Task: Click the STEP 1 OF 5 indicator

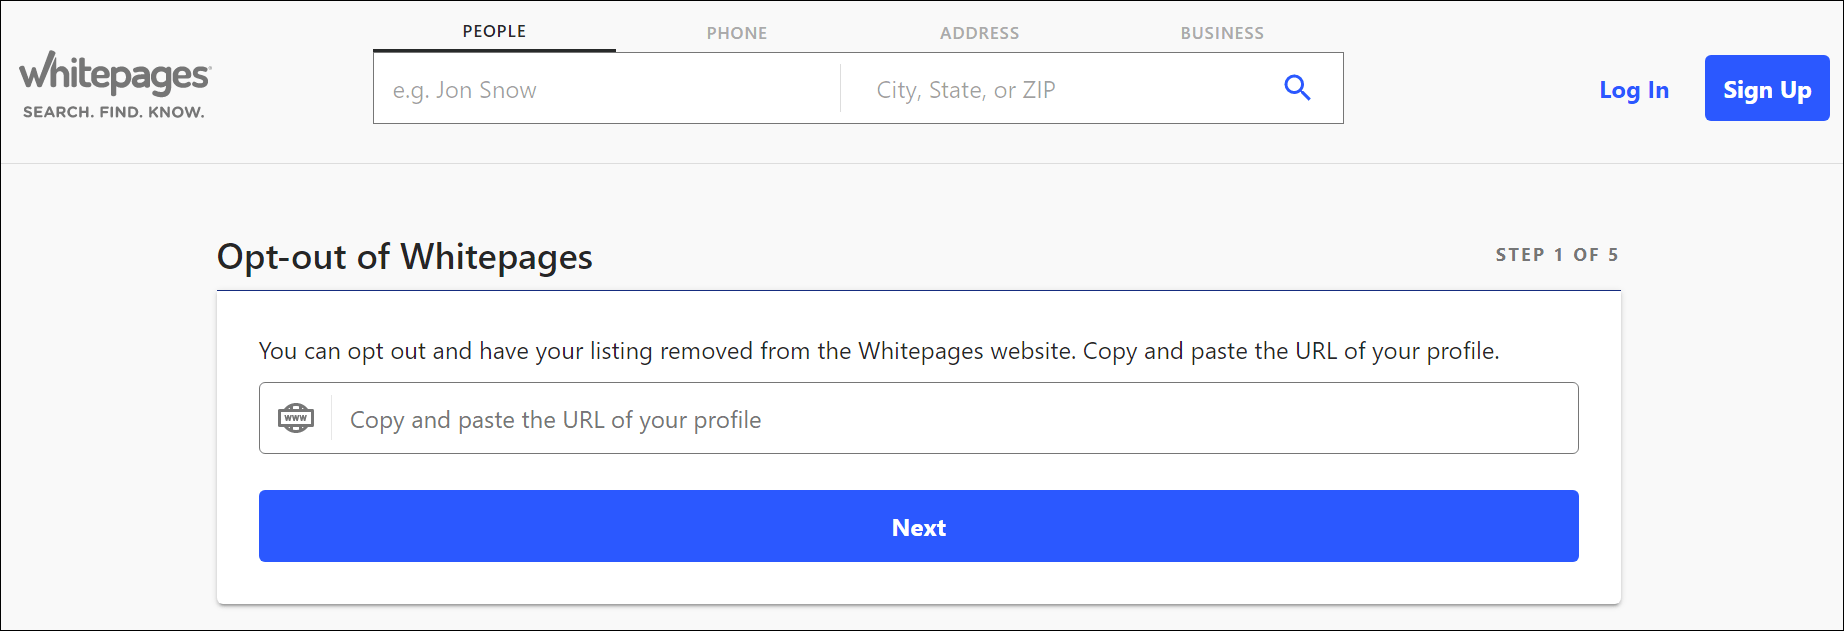Action: click(x=1557, y=255)
